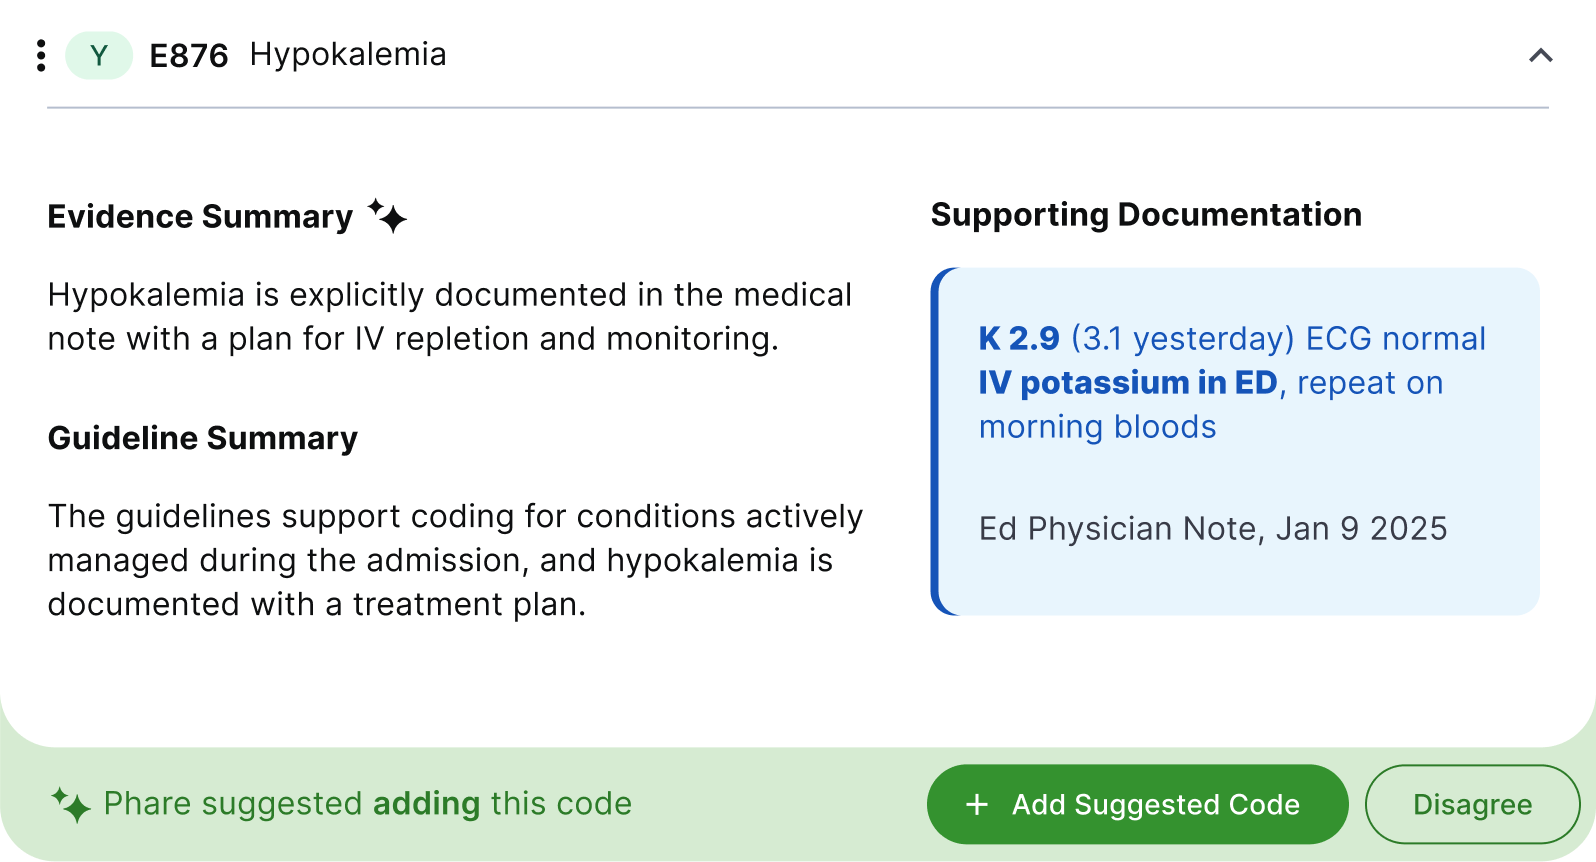Open the Ed Physician Note Jan 9 2025 source
The height and width of the screenshot is (862, 1596).
click(1213, 529)
